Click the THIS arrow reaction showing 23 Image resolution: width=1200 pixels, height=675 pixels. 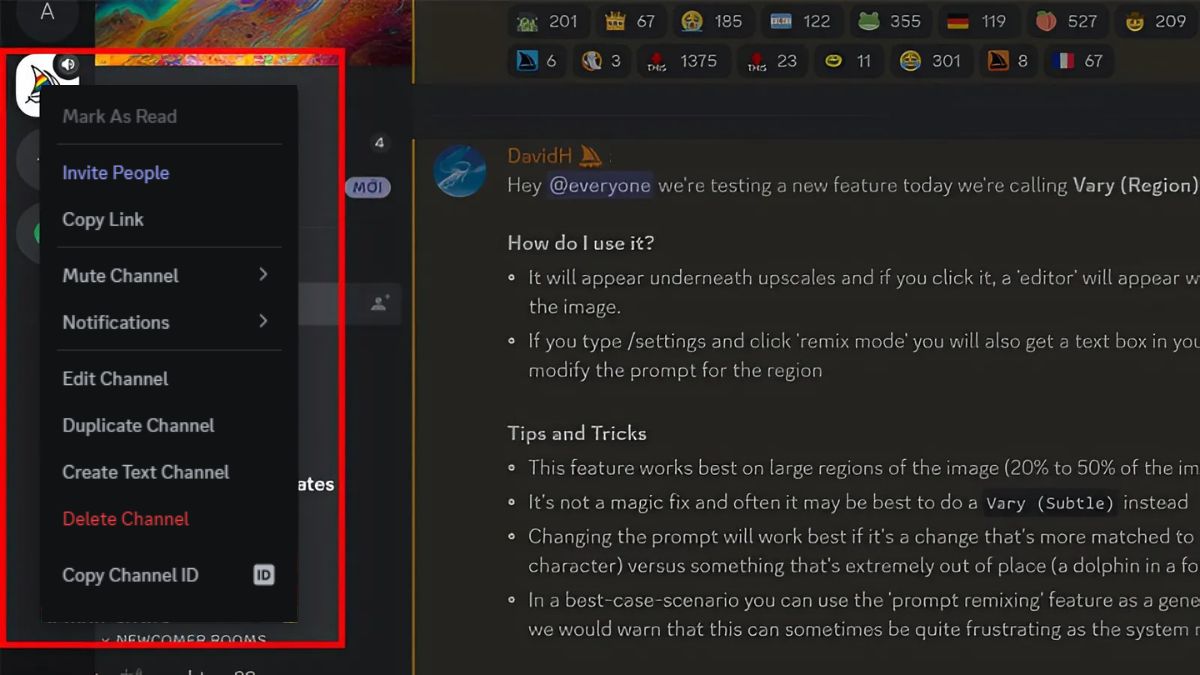pos(771,61)
